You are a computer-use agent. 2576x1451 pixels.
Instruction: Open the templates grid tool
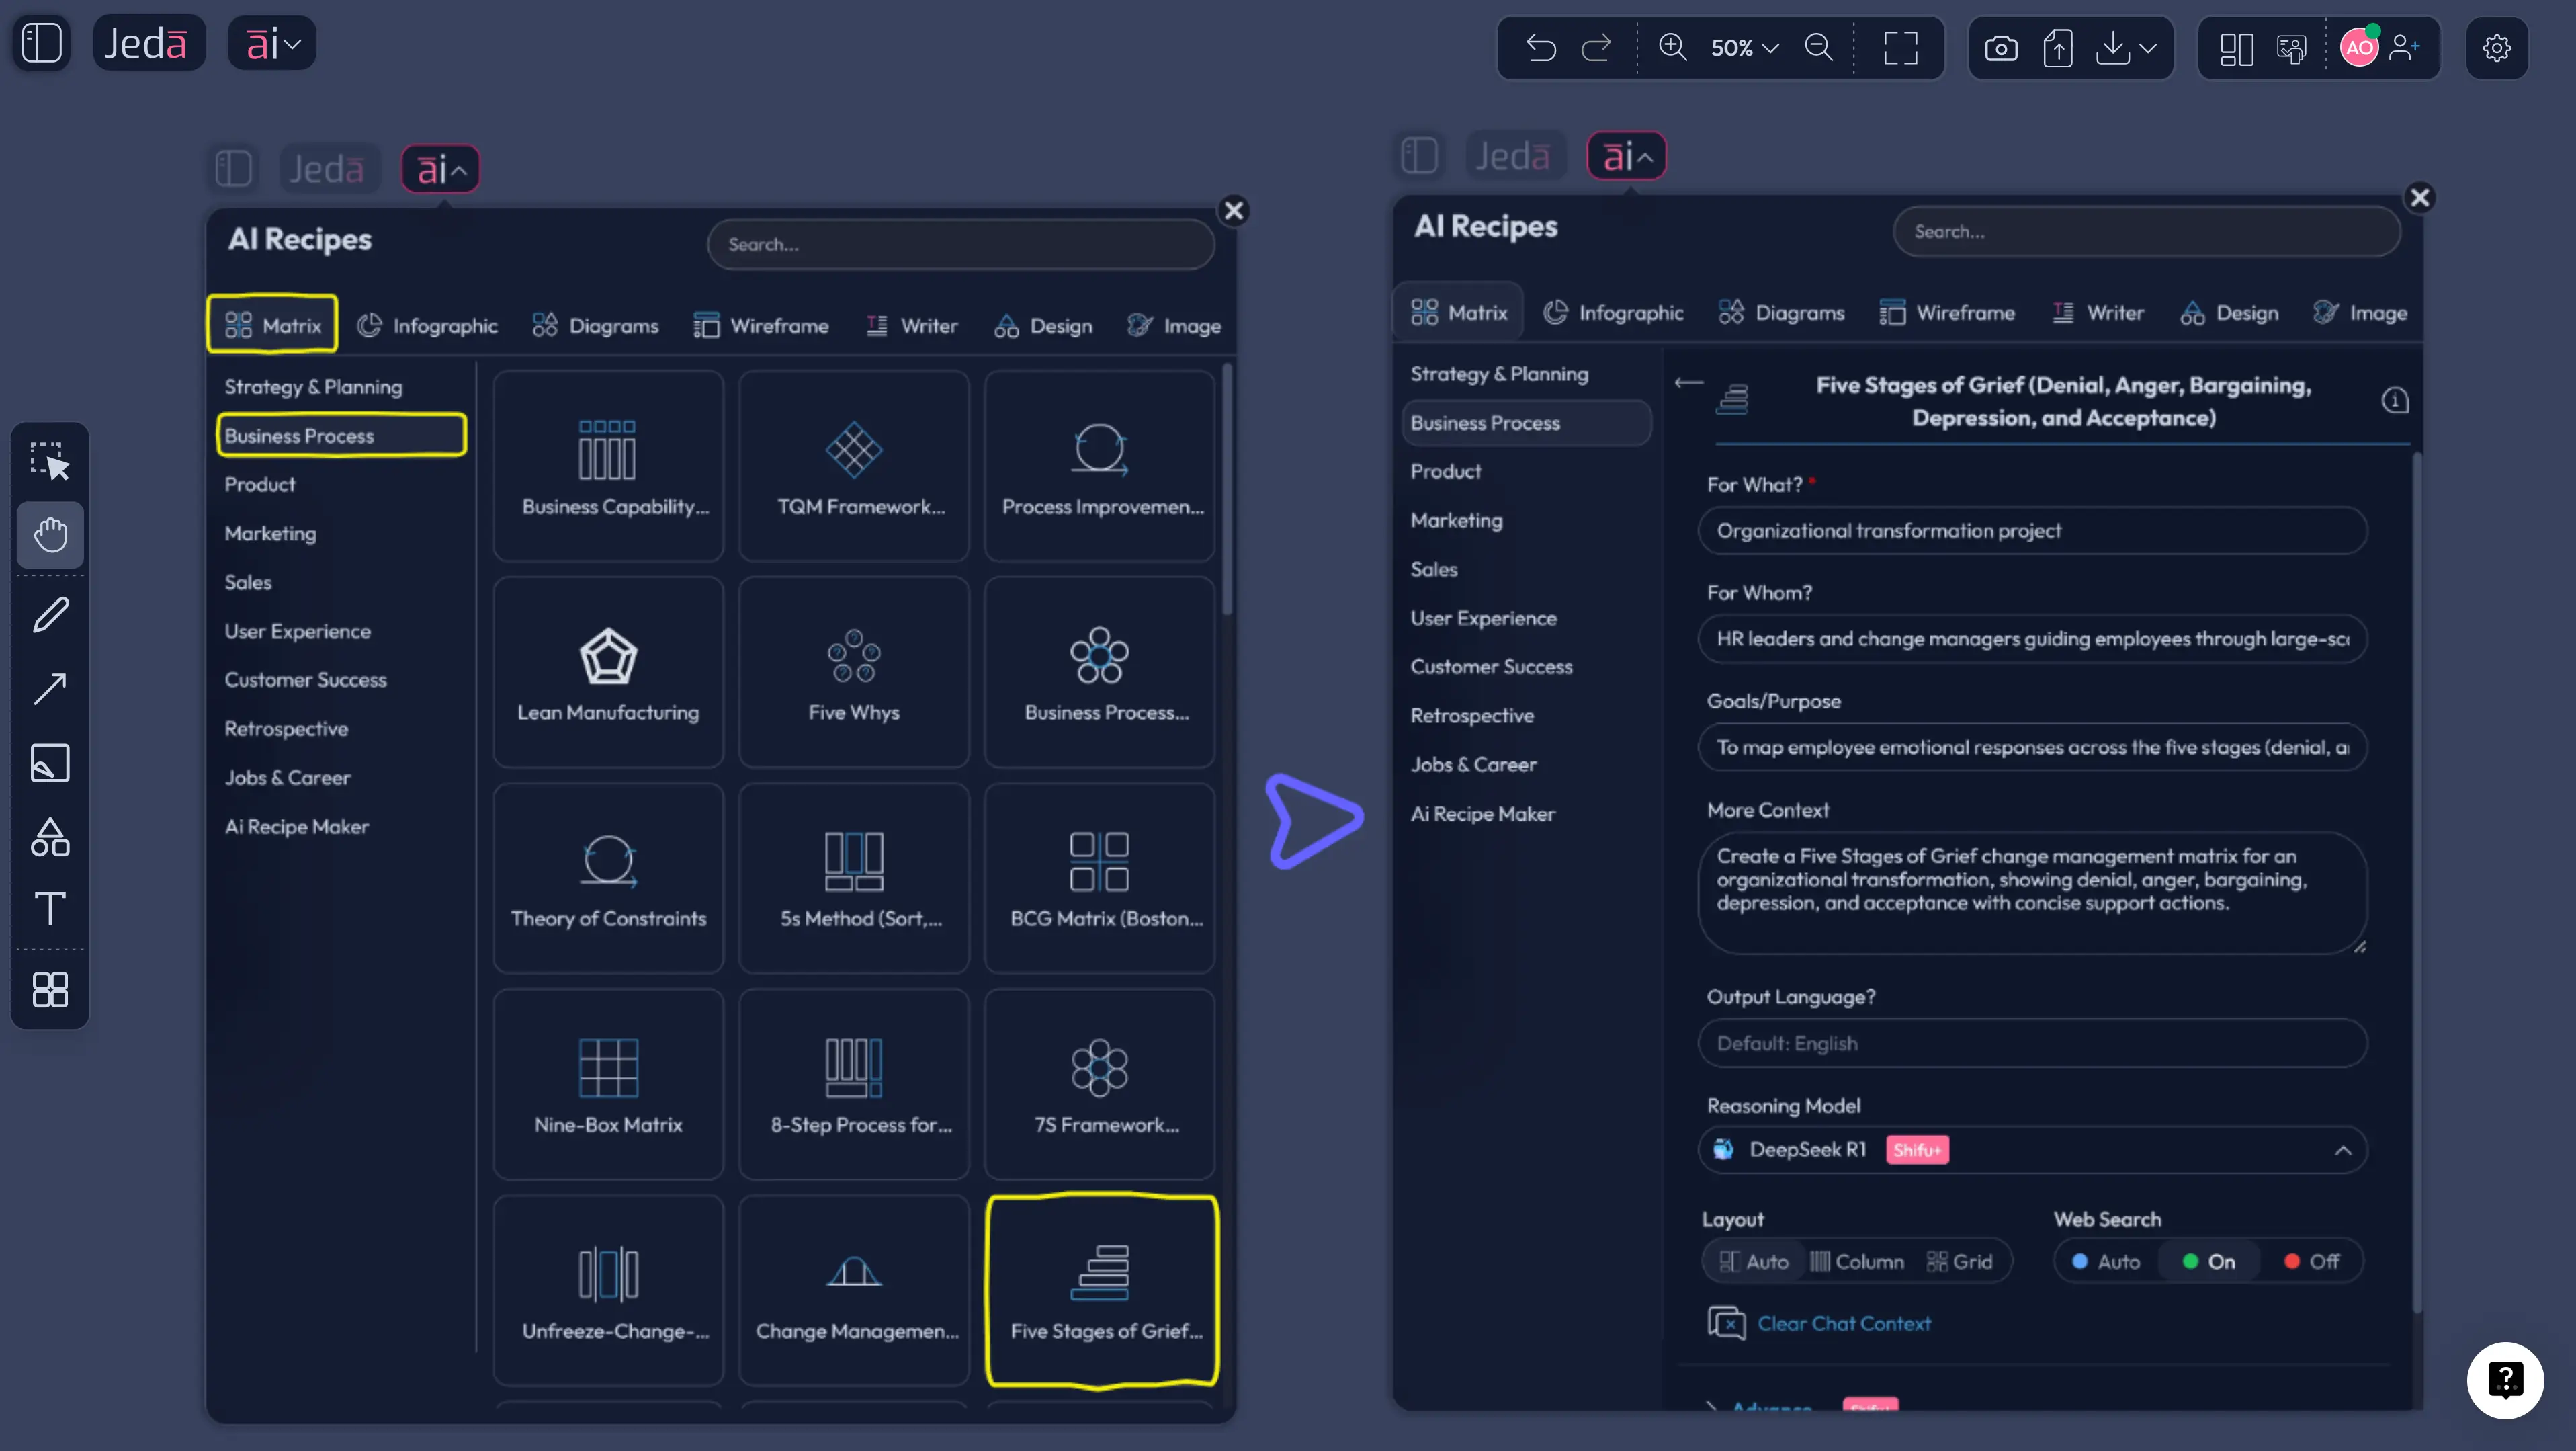coord(50,990)
